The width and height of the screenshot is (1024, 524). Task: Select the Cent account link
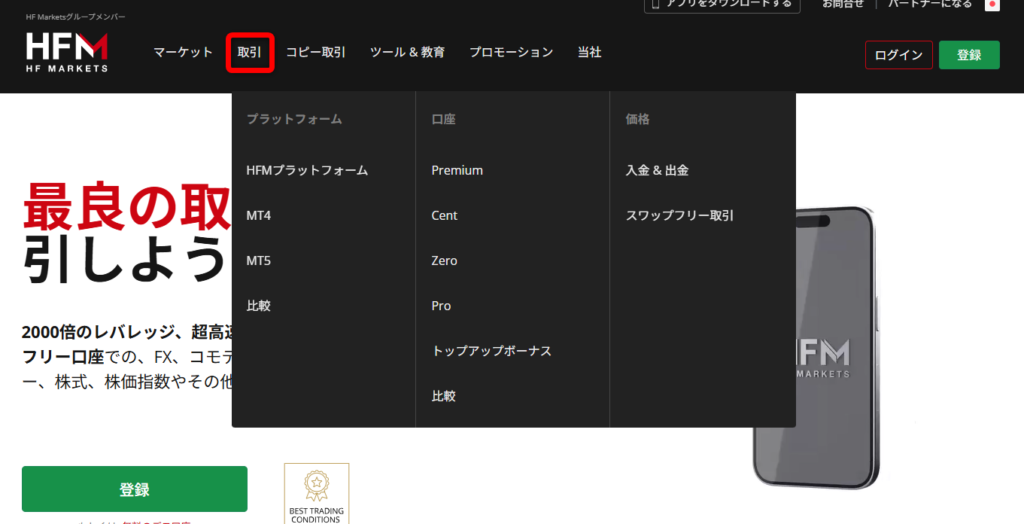click(x=444, y=216)
